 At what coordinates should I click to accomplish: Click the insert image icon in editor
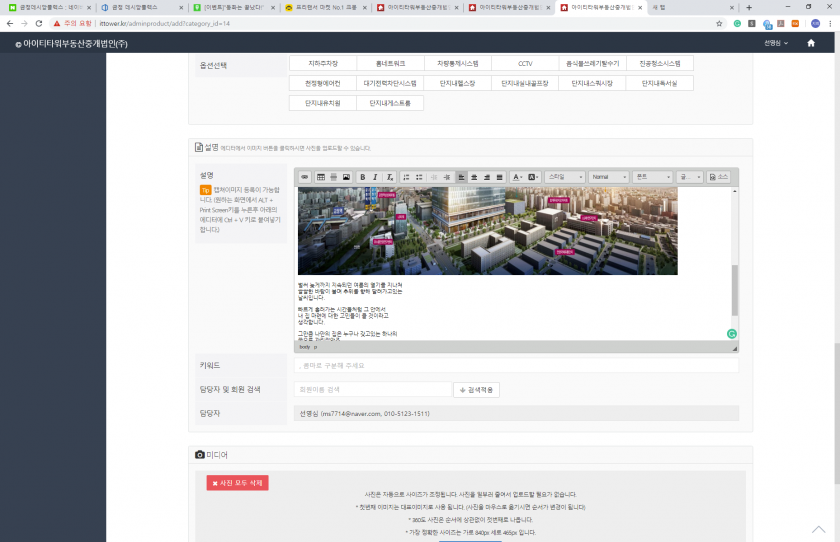346,177
